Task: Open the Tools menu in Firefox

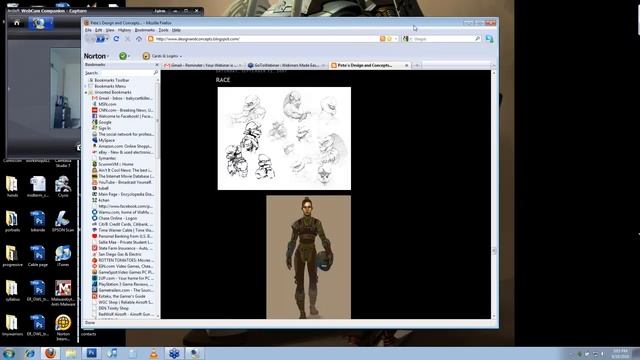Action: 163,30
